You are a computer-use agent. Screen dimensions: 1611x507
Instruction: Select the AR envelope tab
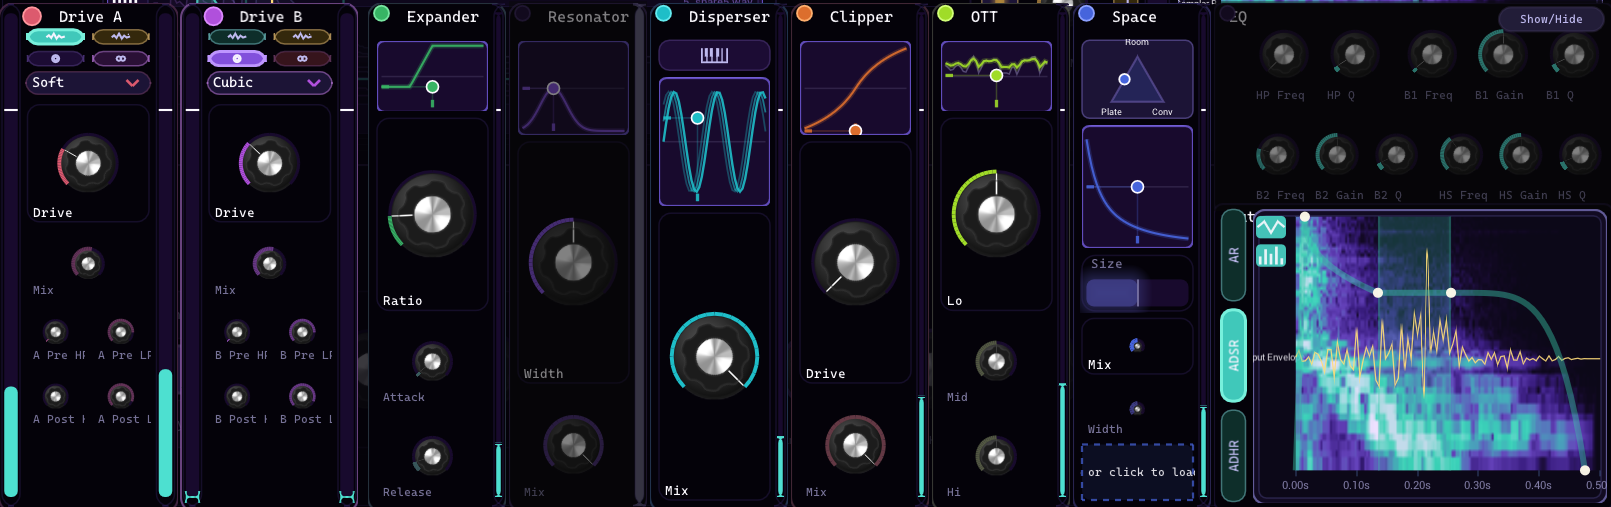coord(1234,255)
